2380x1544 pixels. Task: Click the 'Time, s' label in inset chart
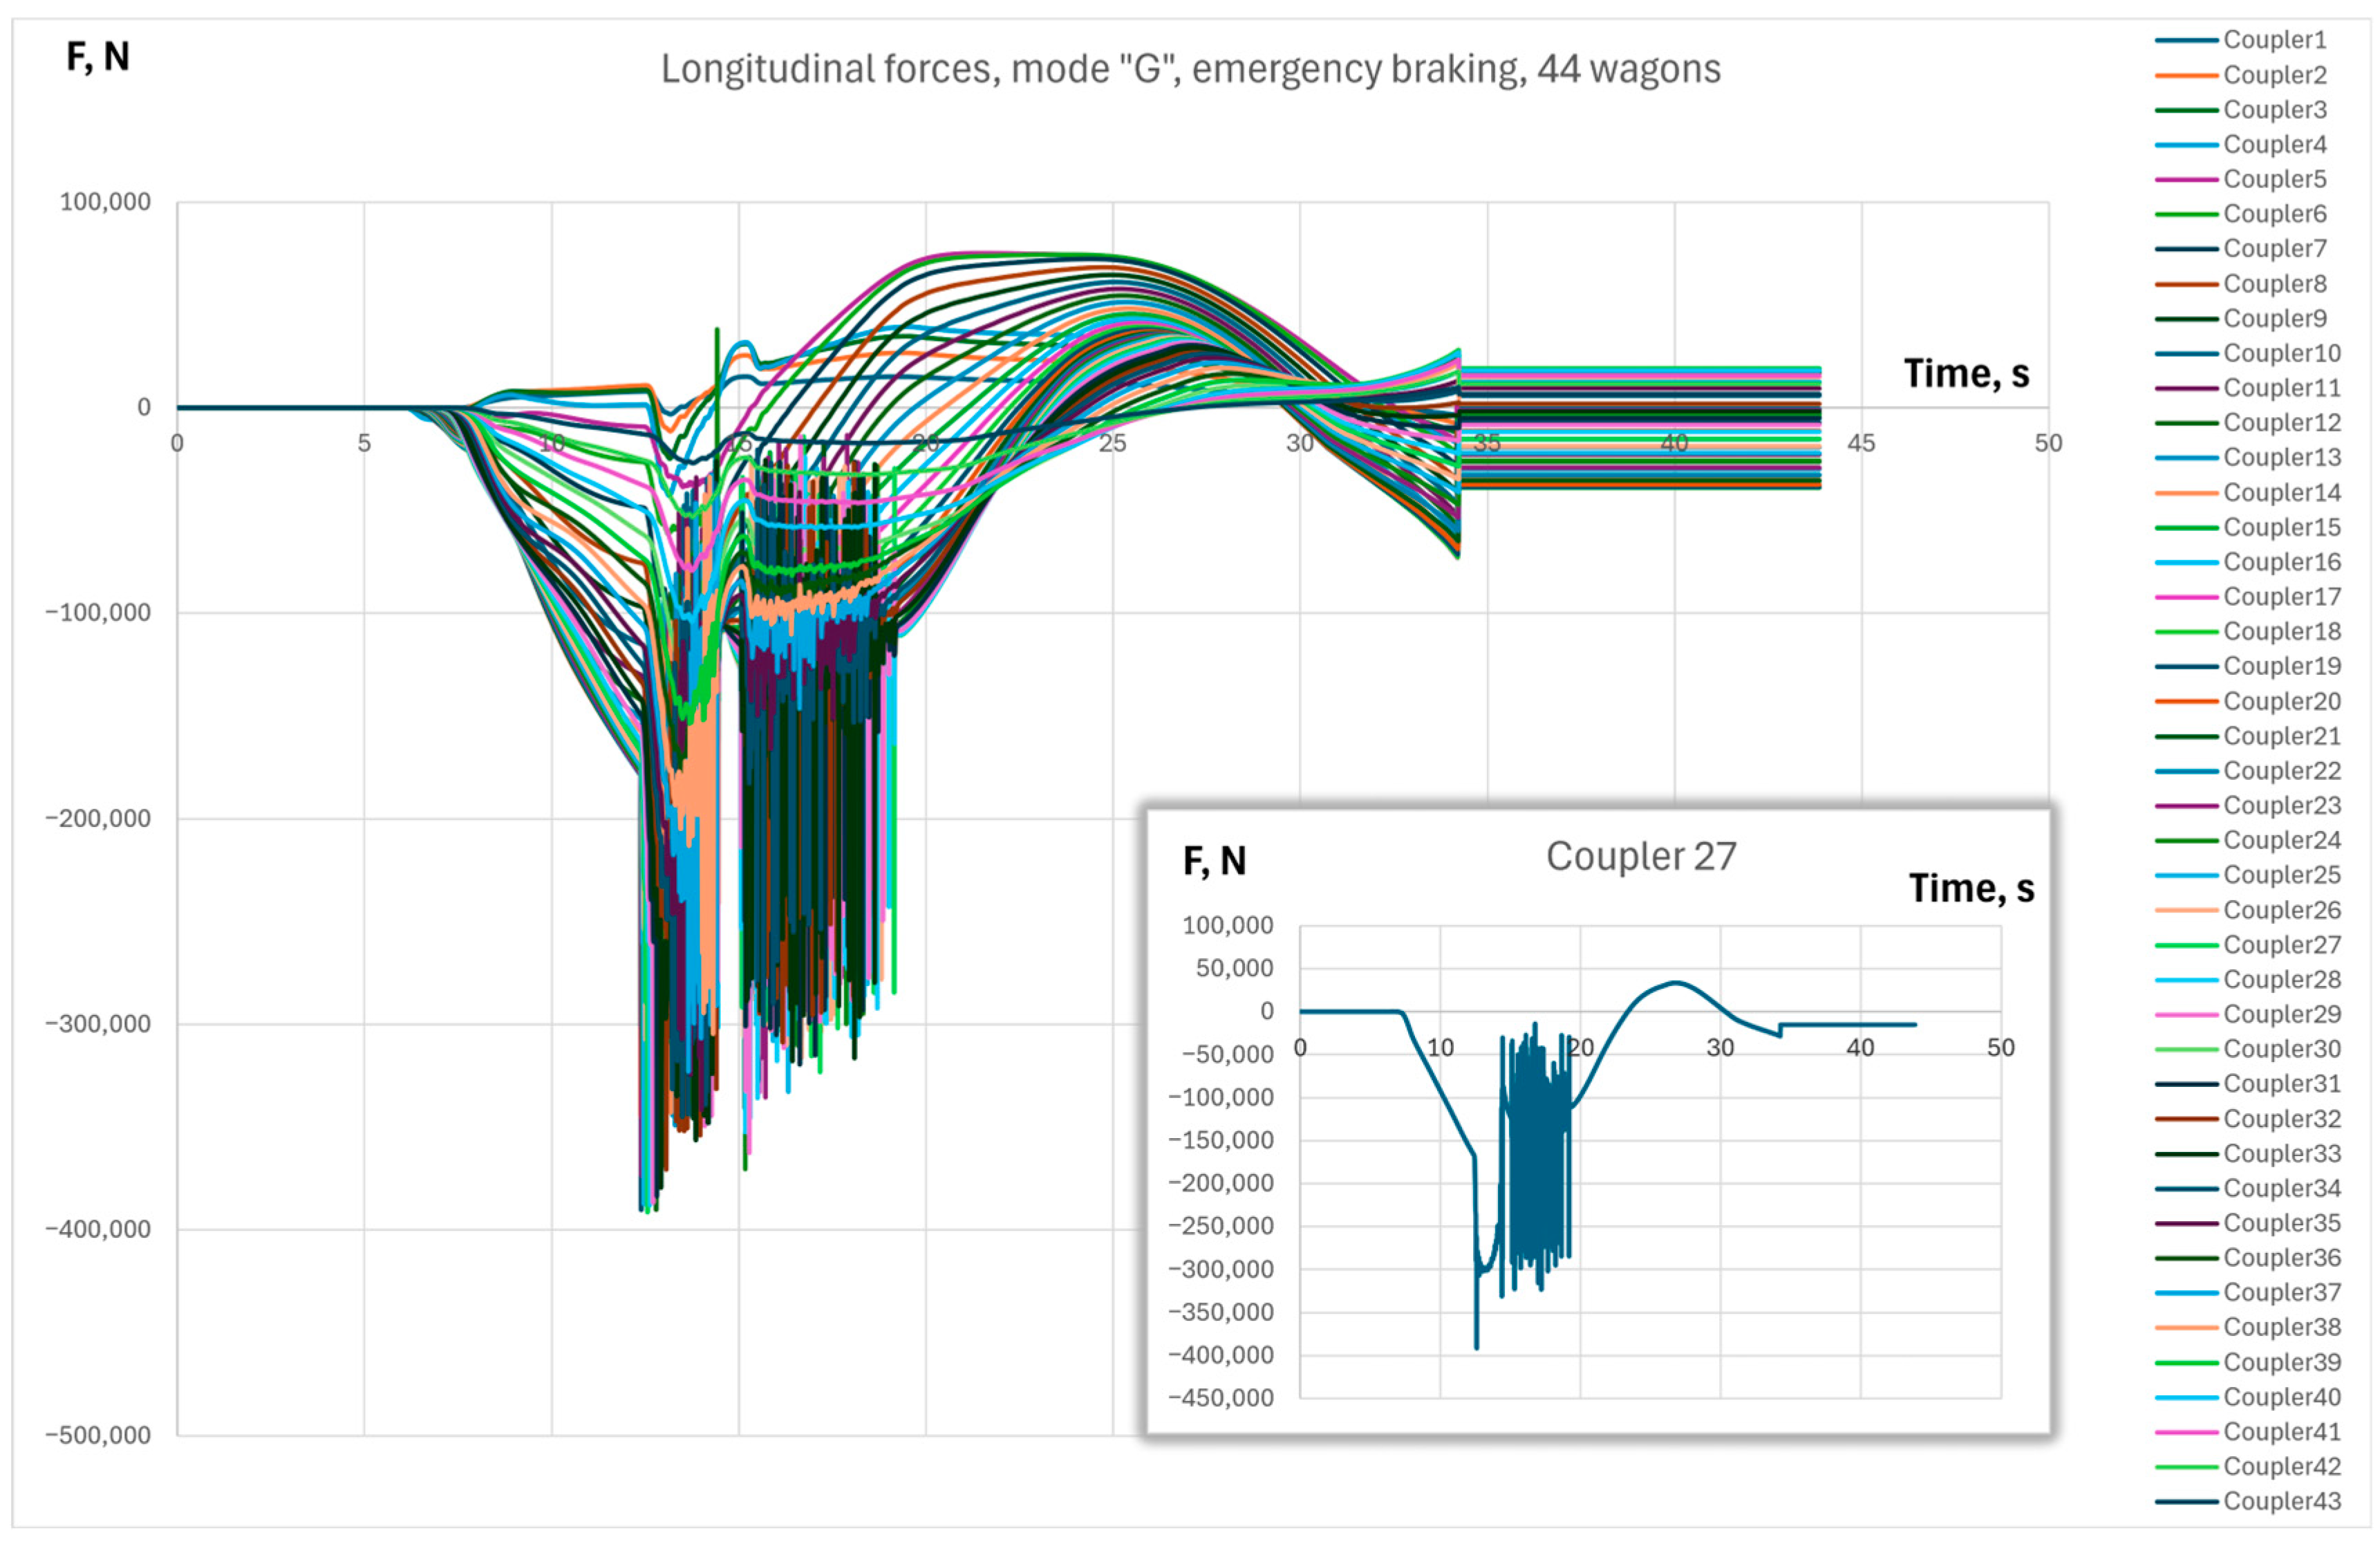tap(1971, 888)
